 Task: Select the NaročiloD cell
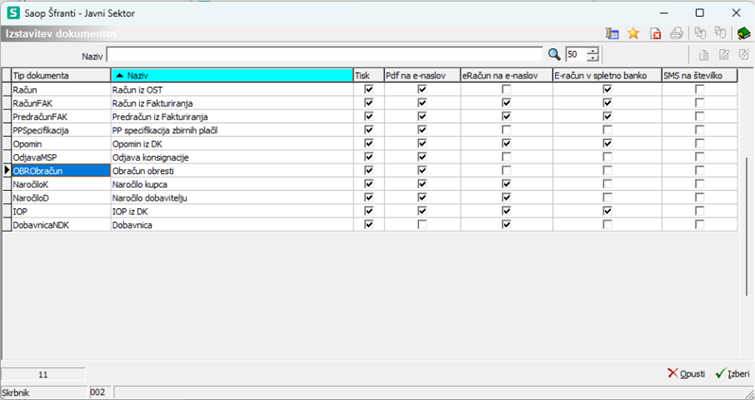(x=61, y=197)
